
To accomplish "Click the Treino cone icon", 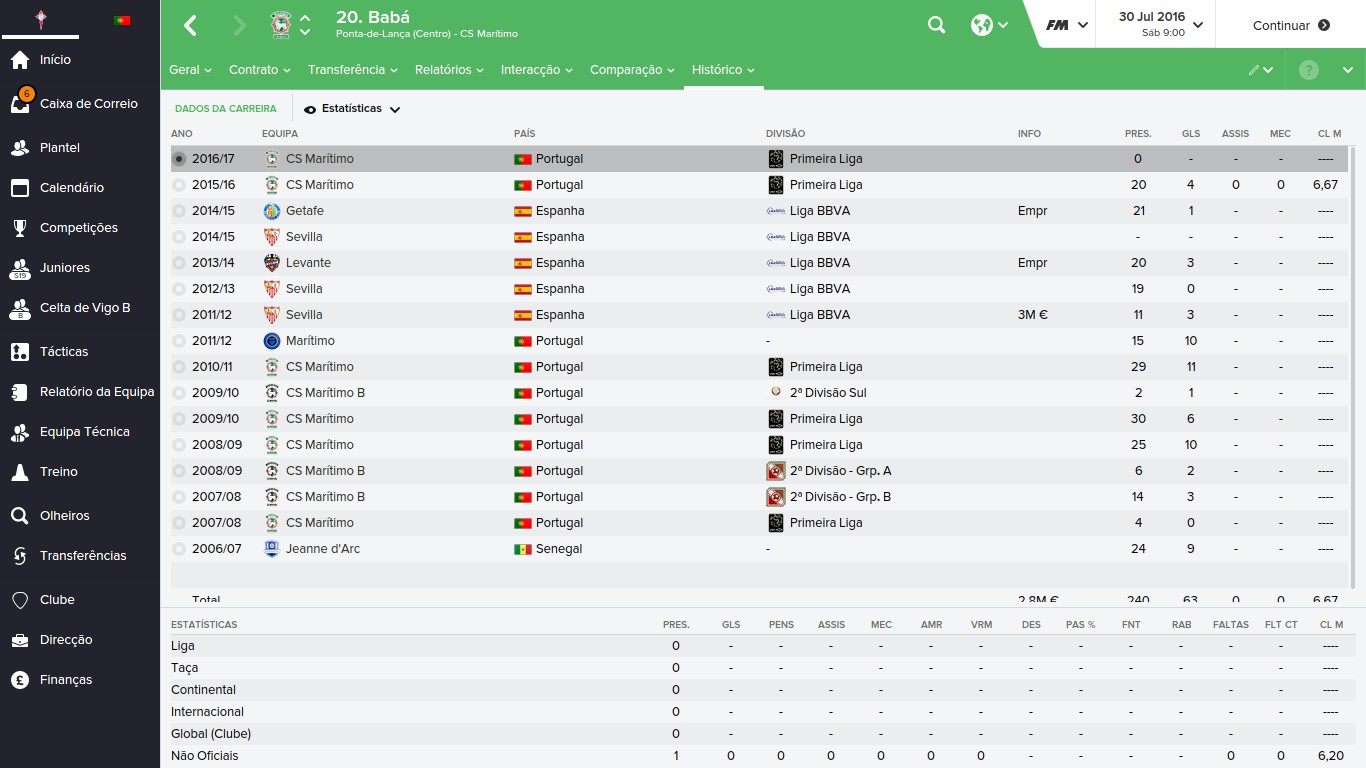I will 19,472.
